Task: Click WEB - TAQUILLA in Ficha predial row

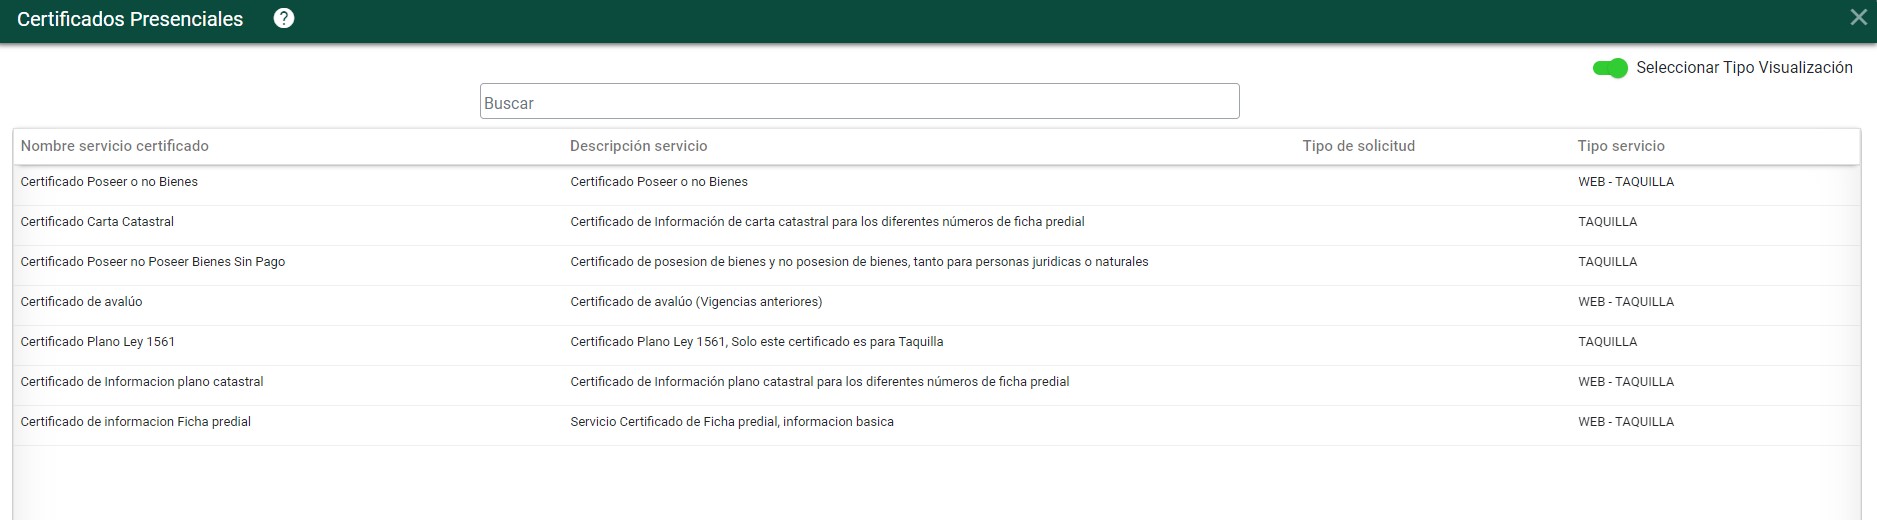Action: click(1625, 422)
